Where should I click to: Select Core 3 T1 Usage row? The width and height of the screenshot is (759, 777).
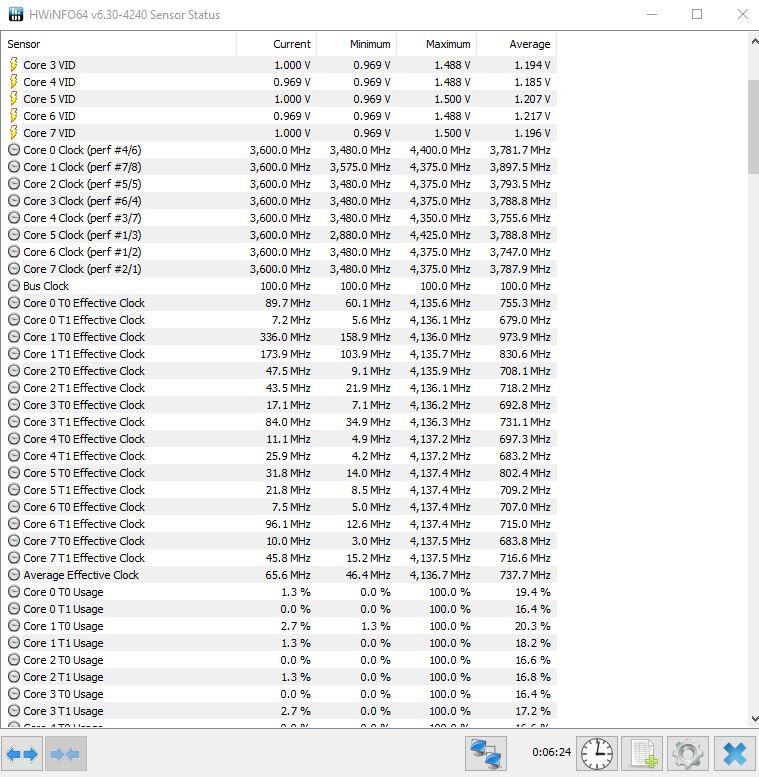pyautogui.click(x=279, y=711)
